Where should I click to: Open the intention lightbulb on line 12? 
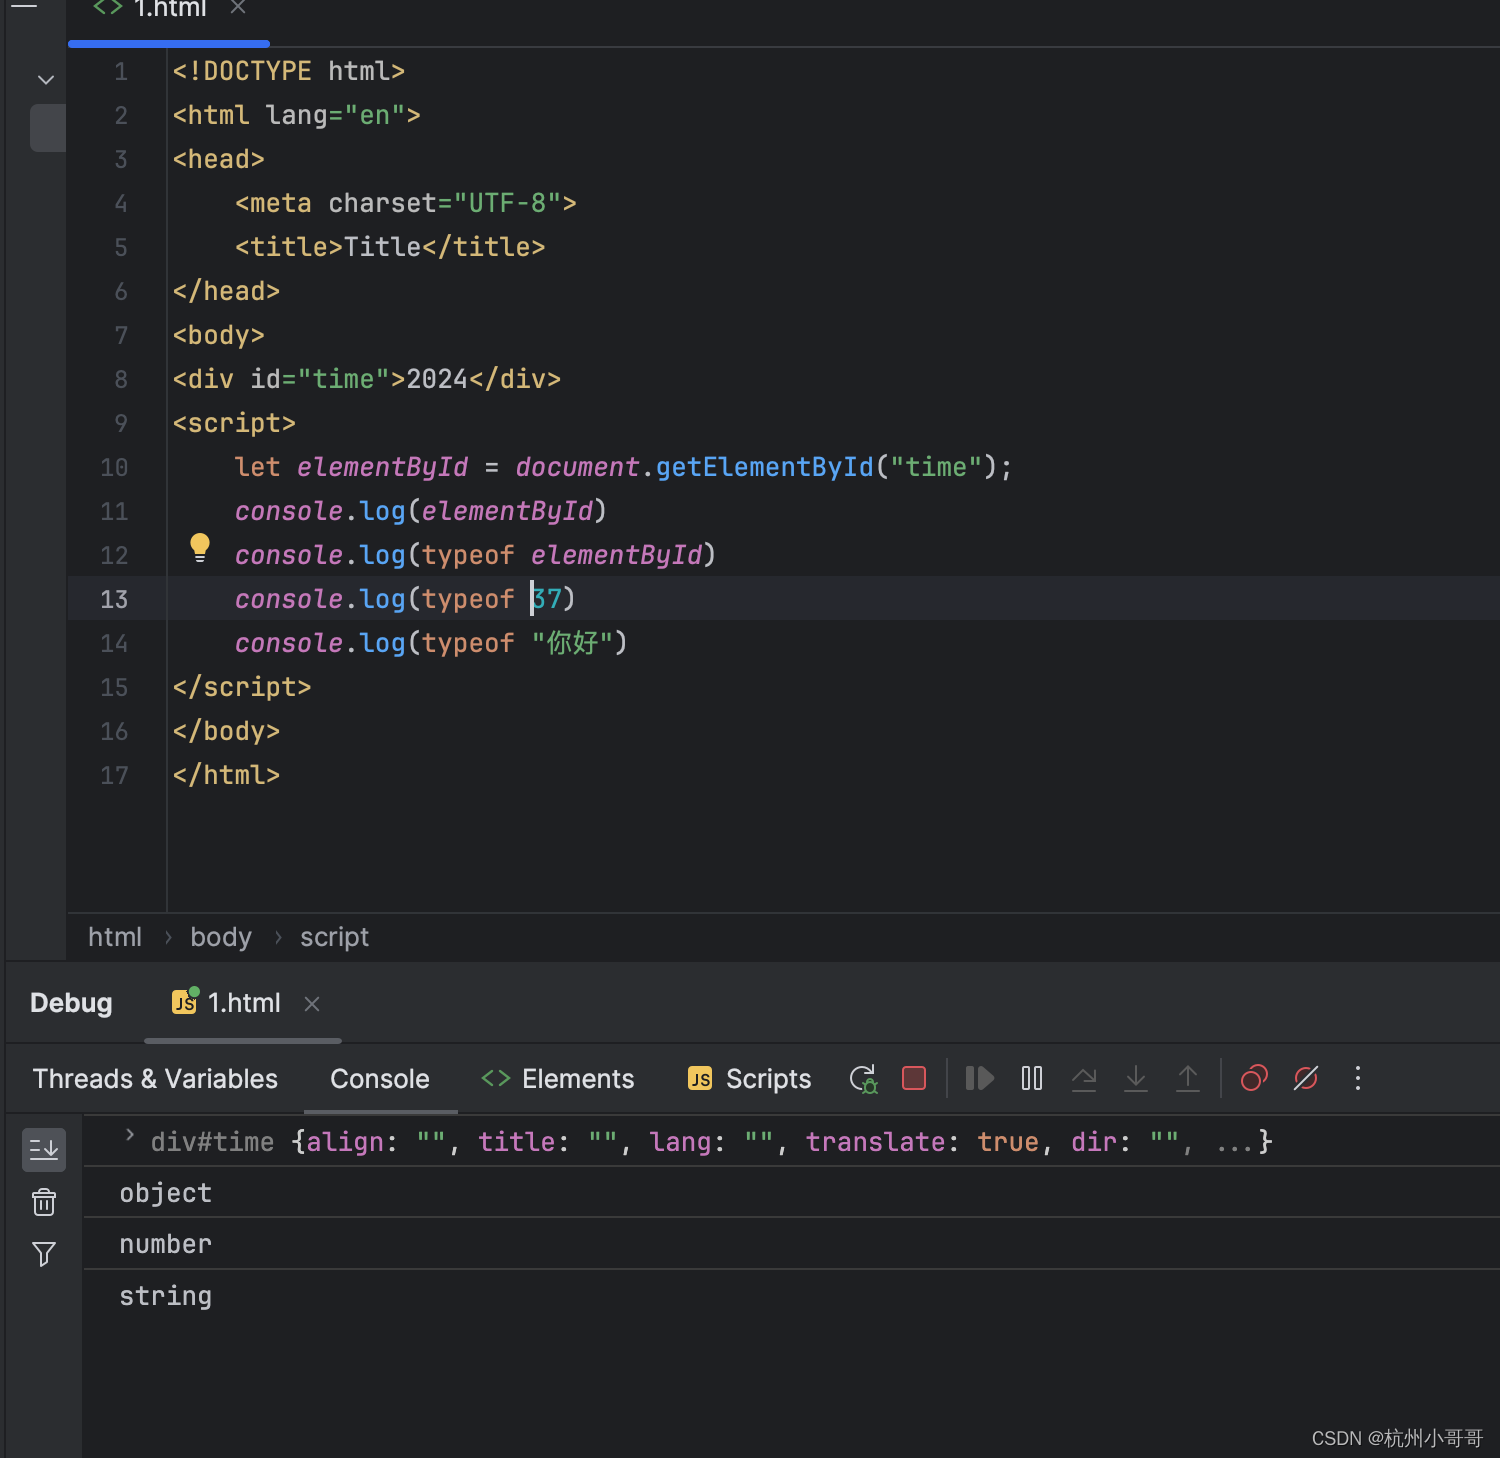coord(199,548)
